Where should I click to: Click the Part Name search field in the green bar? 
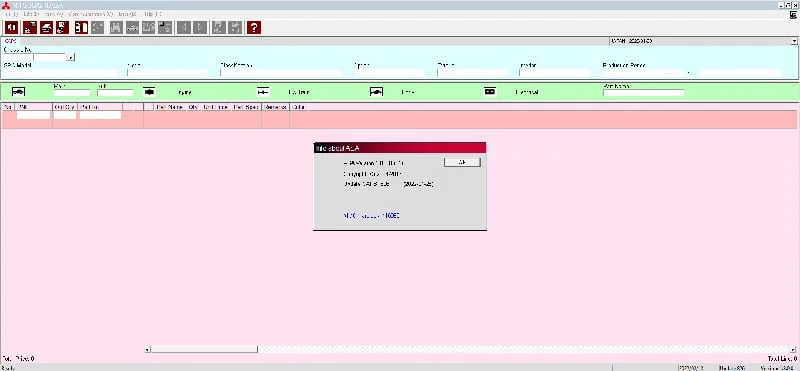[x=643, y=93]
